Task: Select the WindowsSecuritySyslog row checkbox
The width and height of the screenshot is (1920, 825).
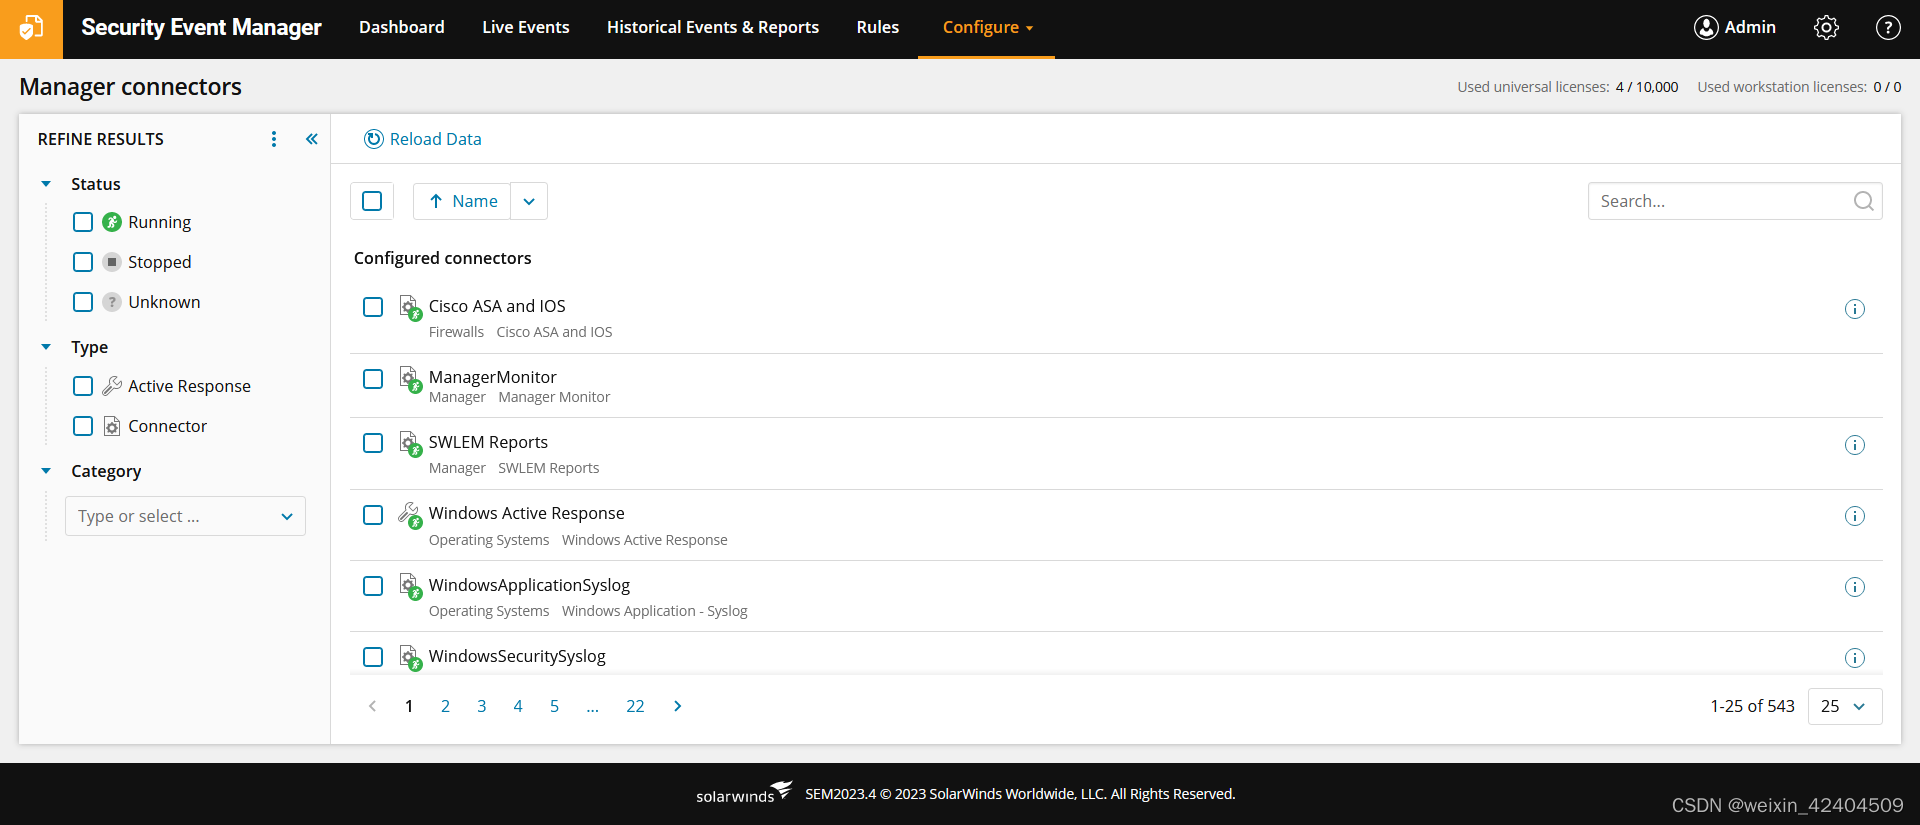Action: (373, 657)
